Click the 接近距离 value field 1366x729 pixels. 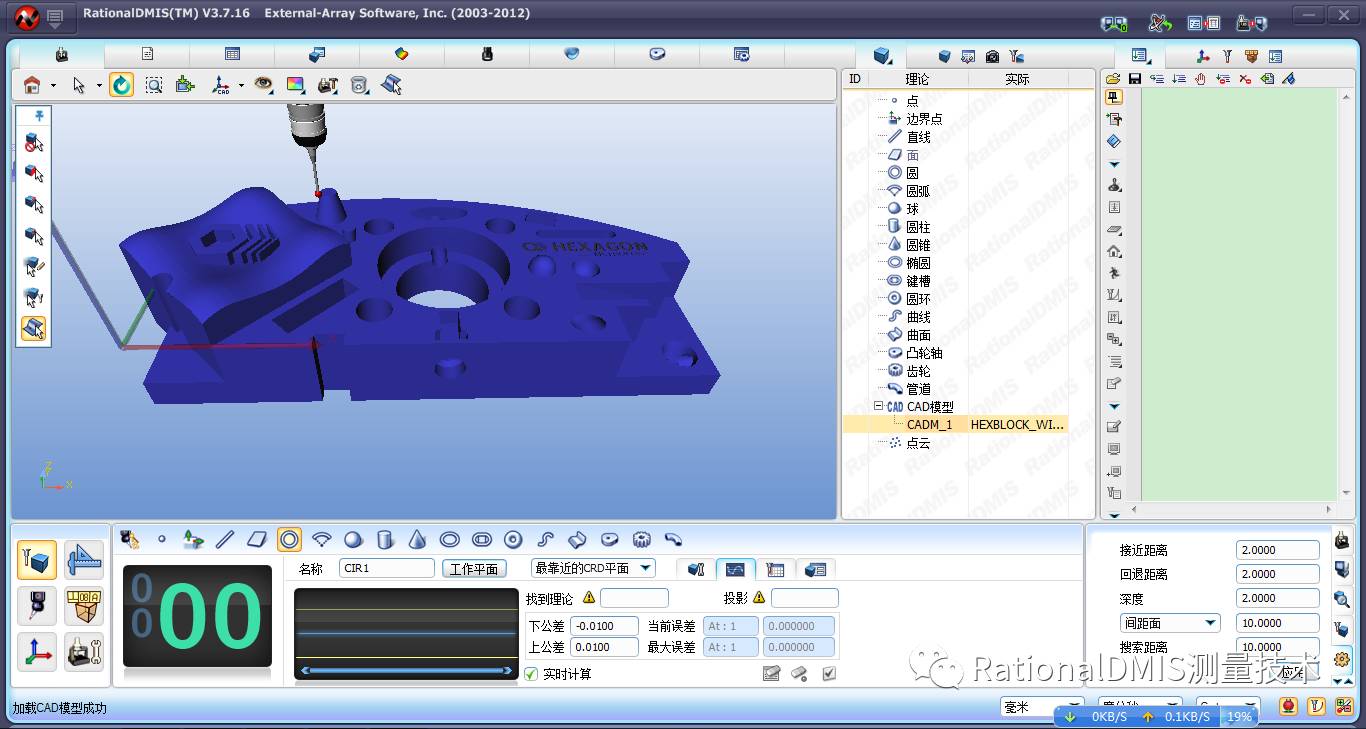coord(1278,550)
